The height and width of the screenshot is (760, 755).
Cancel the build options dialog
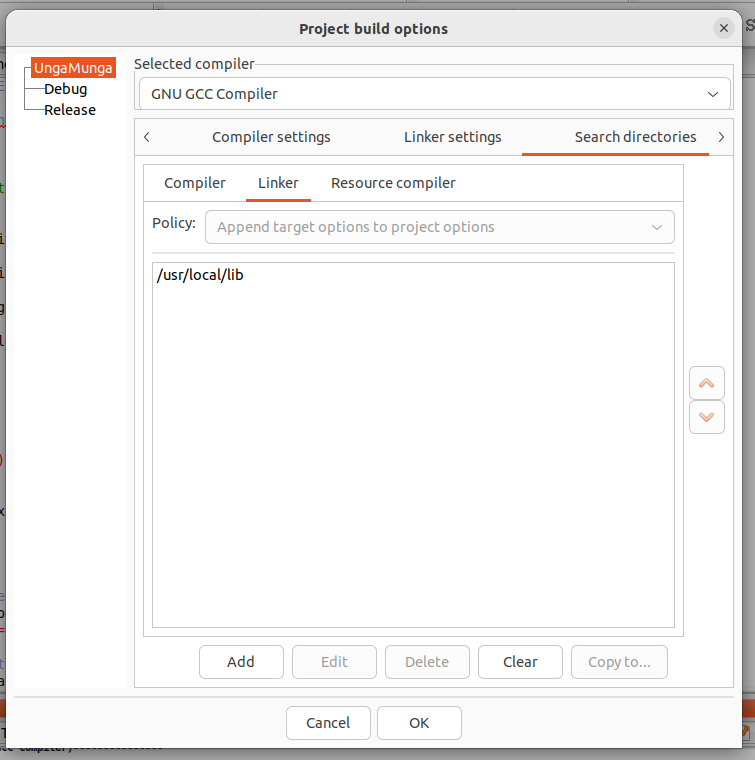tap(328, 723)
